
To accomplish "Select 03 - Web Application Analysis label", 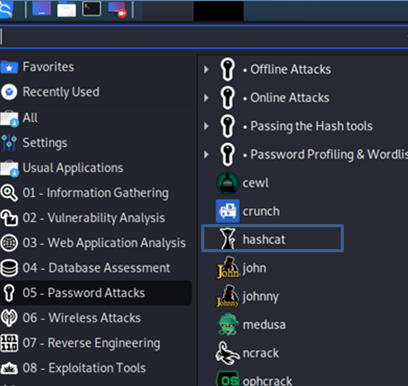I will (x=104, y=243).
